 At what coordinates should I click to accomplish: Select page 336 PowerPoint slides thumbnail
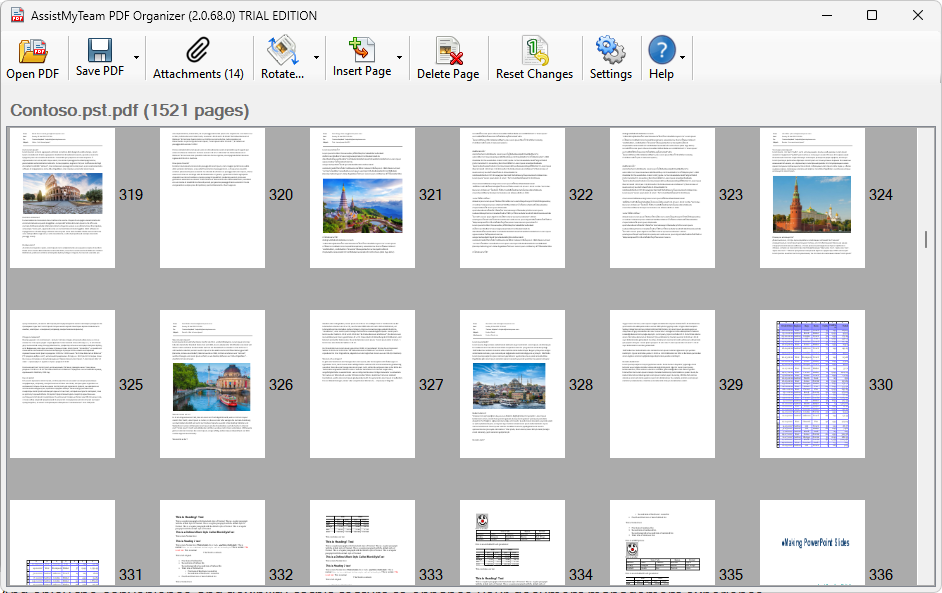pyautogui.click(x=812, y=543)
